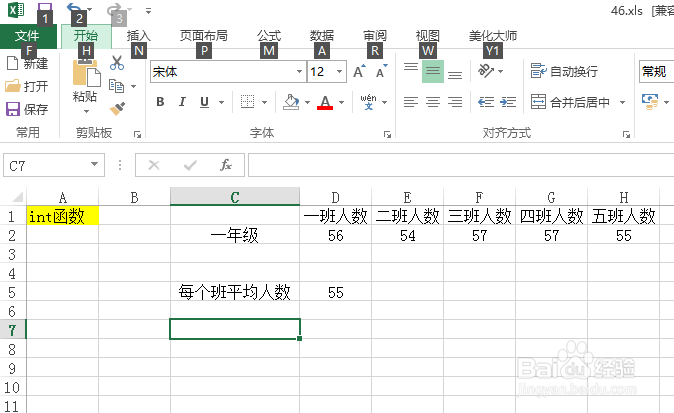Apply the red Font Color
Image resolution: width=674 pixels, height=413 pixels.
325,102
